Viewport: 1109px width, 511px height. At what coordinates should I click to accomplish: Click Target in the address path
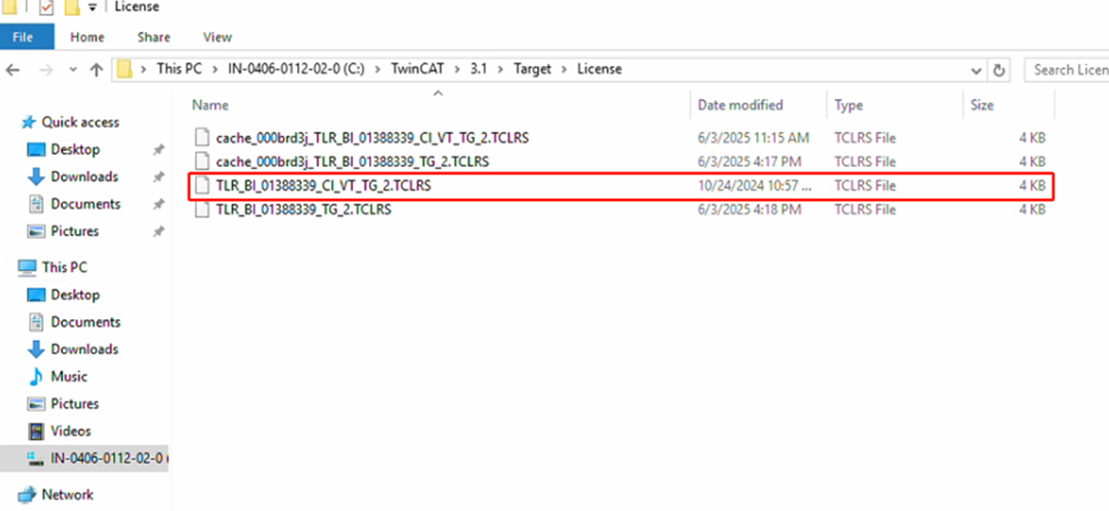click(x=533, y=69)
